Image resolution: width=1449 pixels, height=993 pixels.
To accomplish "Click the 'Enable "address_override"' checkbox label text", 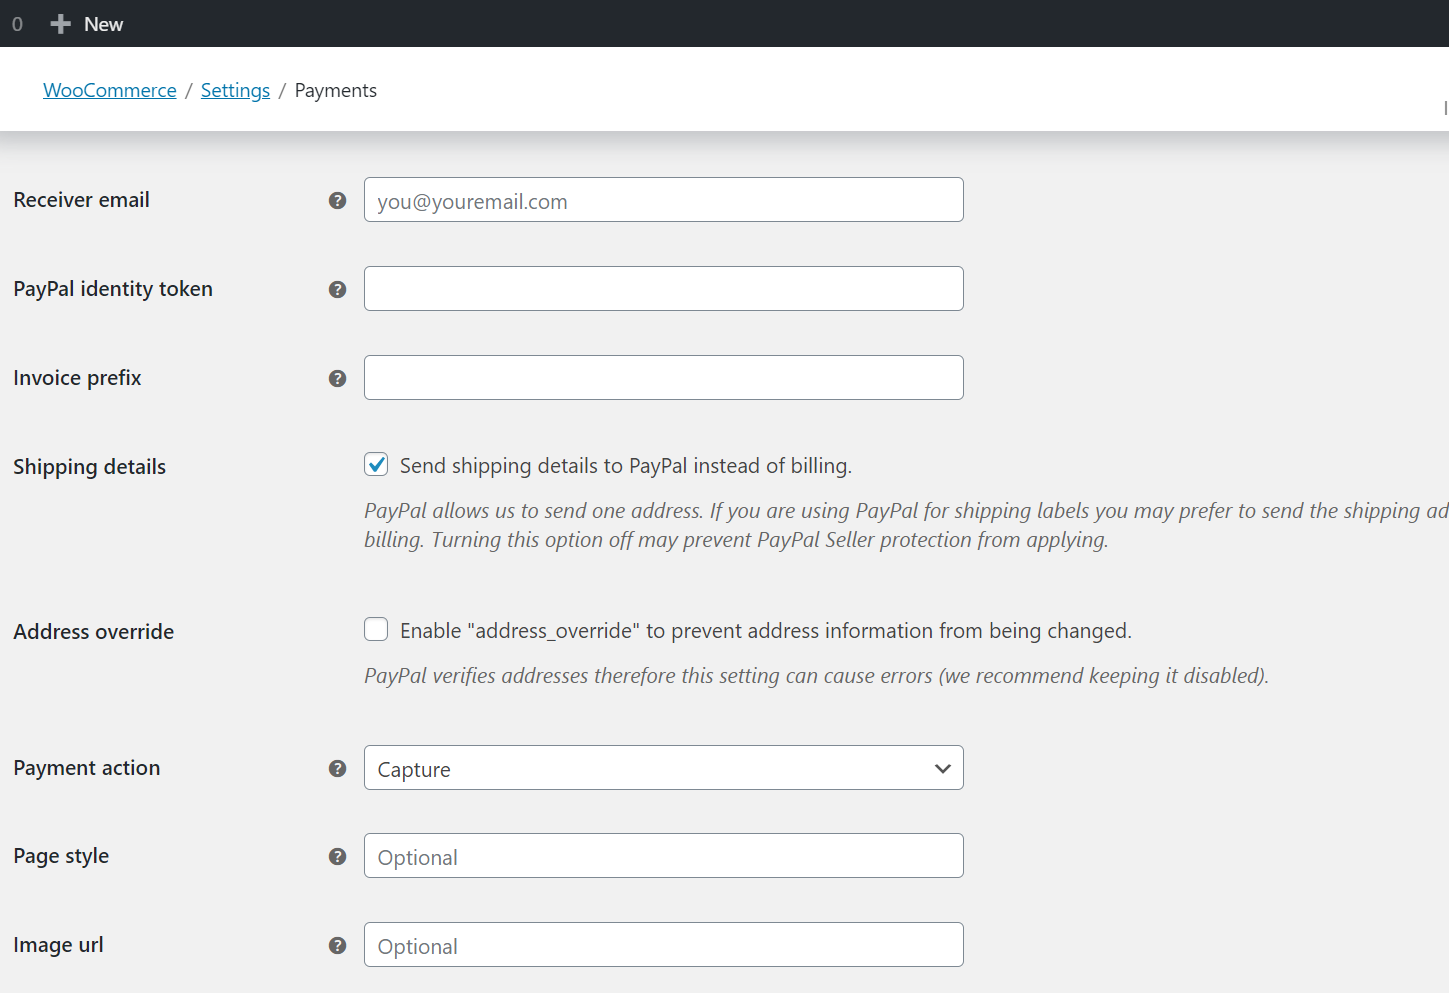I will 766,631.
